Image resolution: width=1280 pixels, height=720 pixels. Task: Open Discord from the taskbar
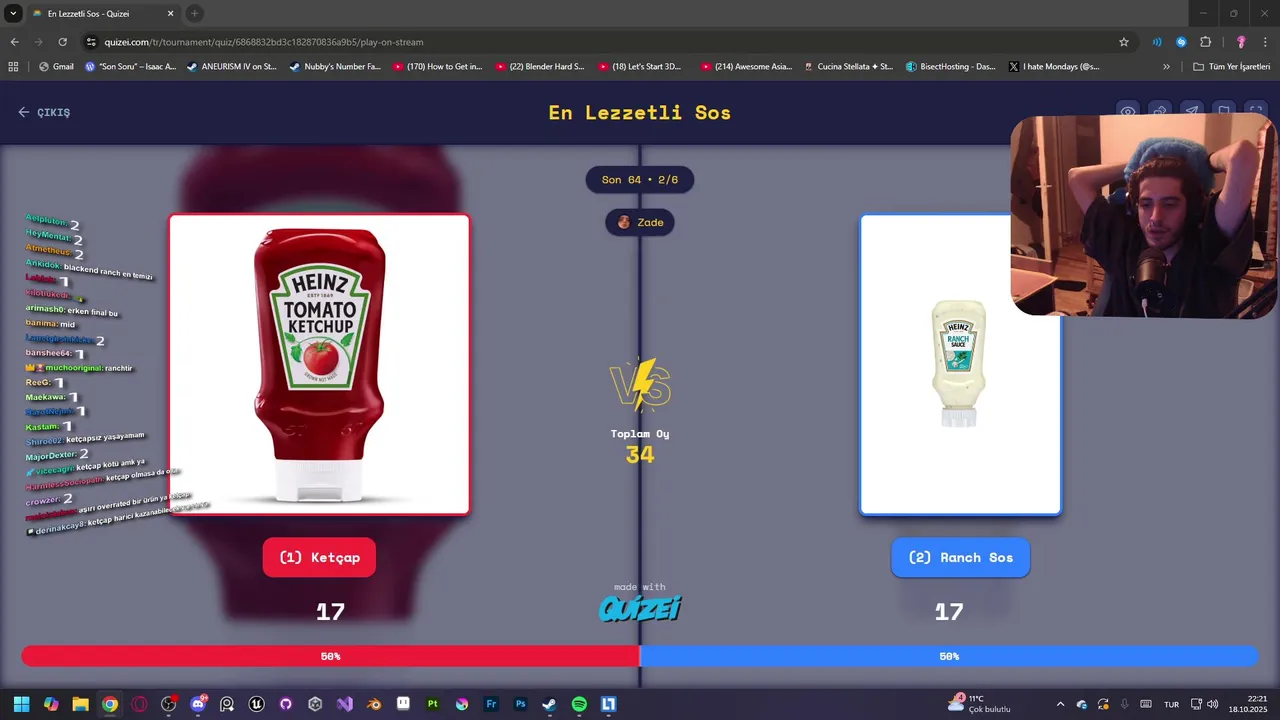click(x=198, y=704)
